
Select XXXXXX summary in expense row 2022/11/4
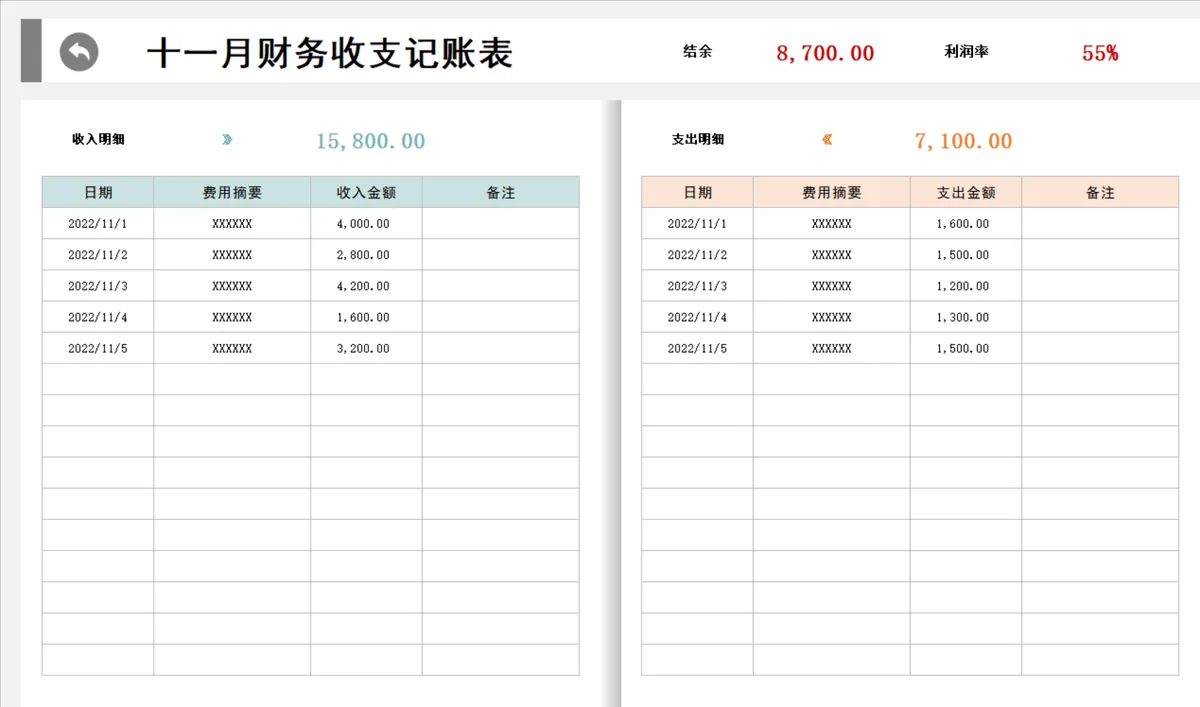coord(832,317)
